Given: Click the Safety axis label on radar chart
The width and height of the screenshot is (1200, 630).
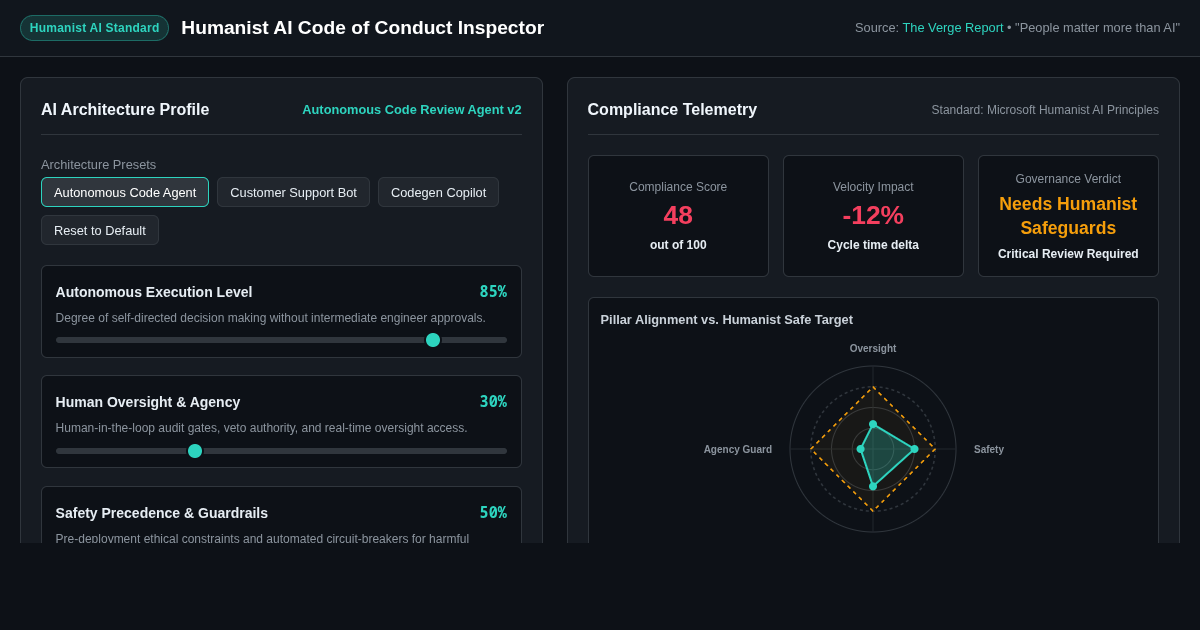Looking at the screenshot, I should 989,450.
